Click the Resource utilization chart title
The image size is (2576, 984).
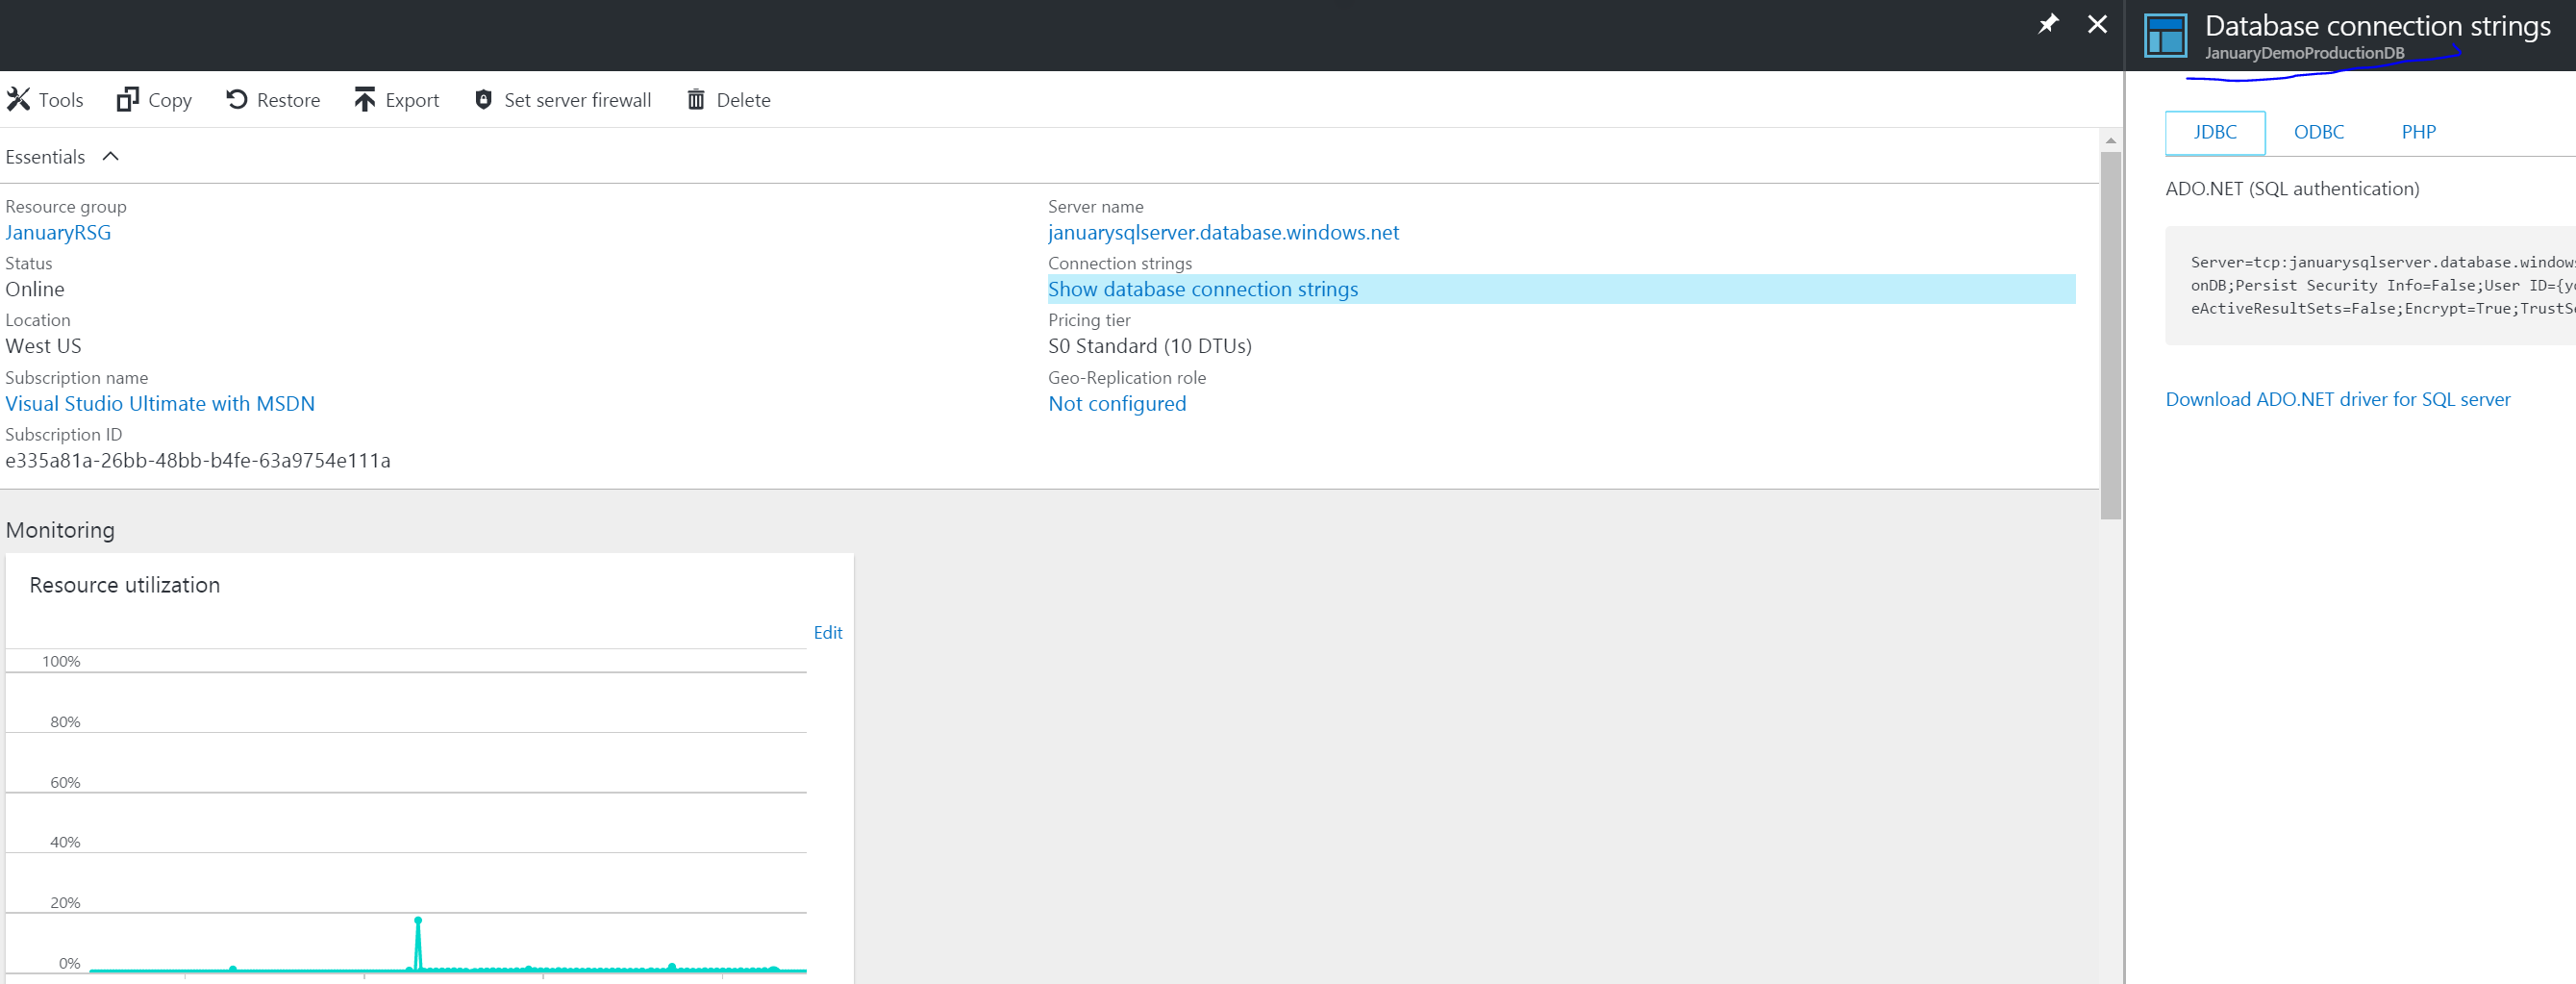pos(125,585)
